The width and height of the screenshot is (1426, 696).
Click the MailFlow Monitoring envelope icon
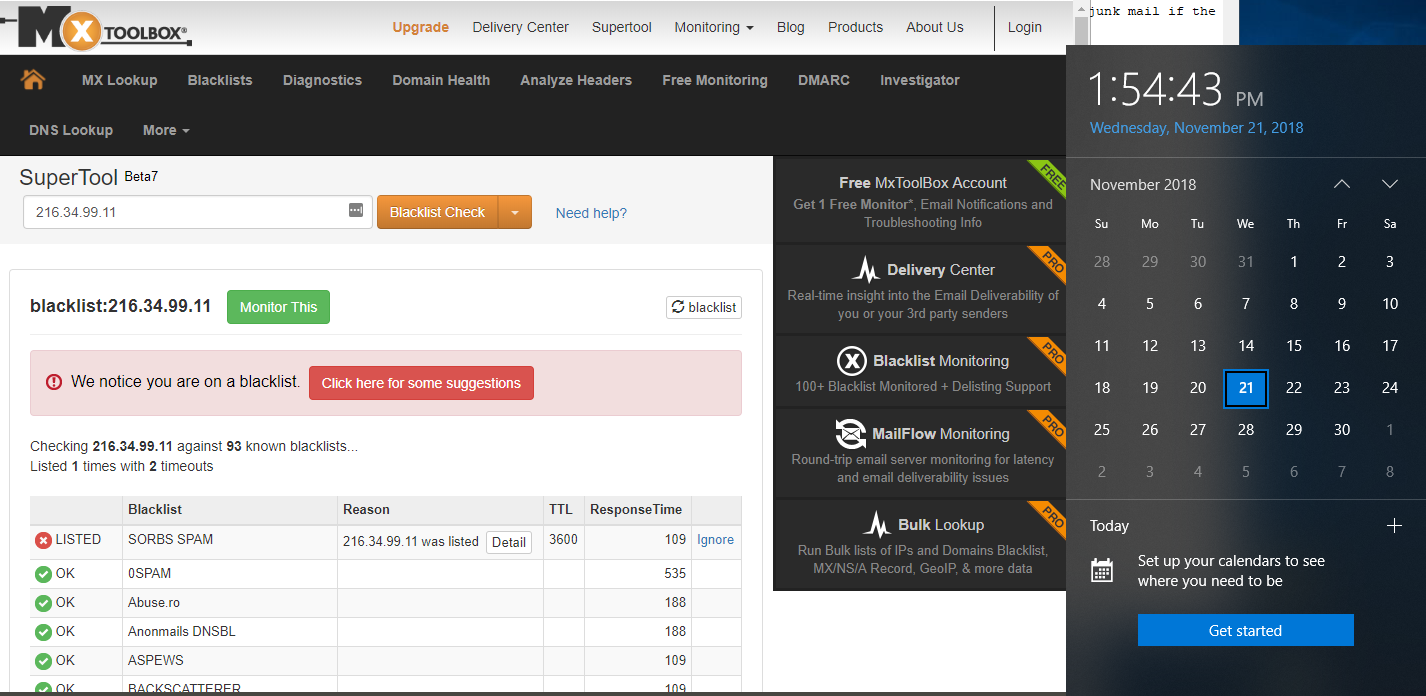pos(850,434)
